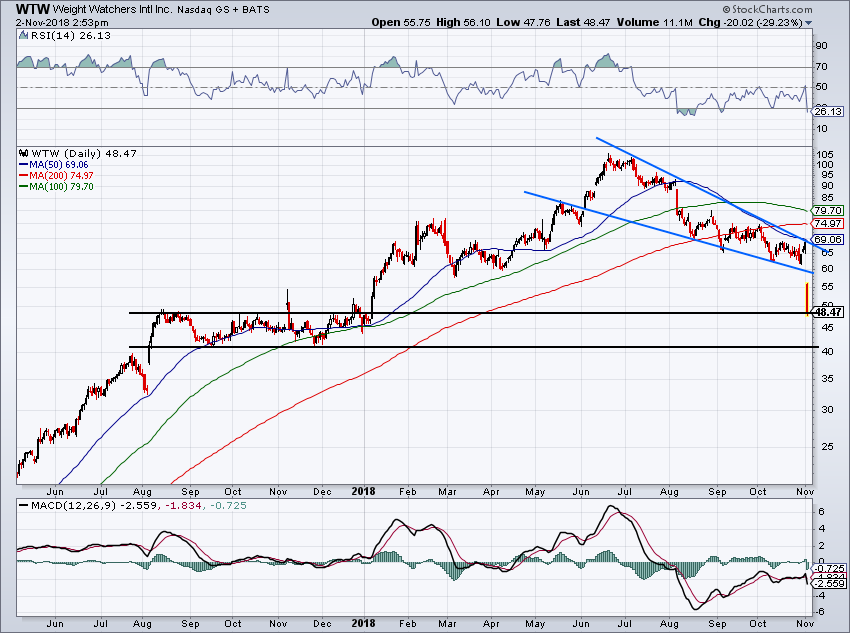Click the 79.70 price tag on right axis
850x633 pixels.
[828, 210]
